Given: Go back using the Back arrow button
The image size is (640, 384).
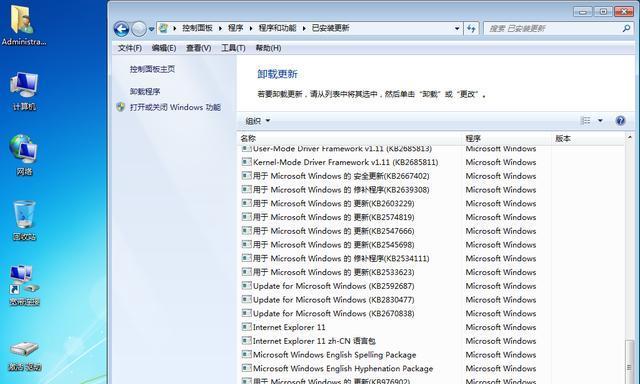Looking at the screenshot, I should (121, 29).
